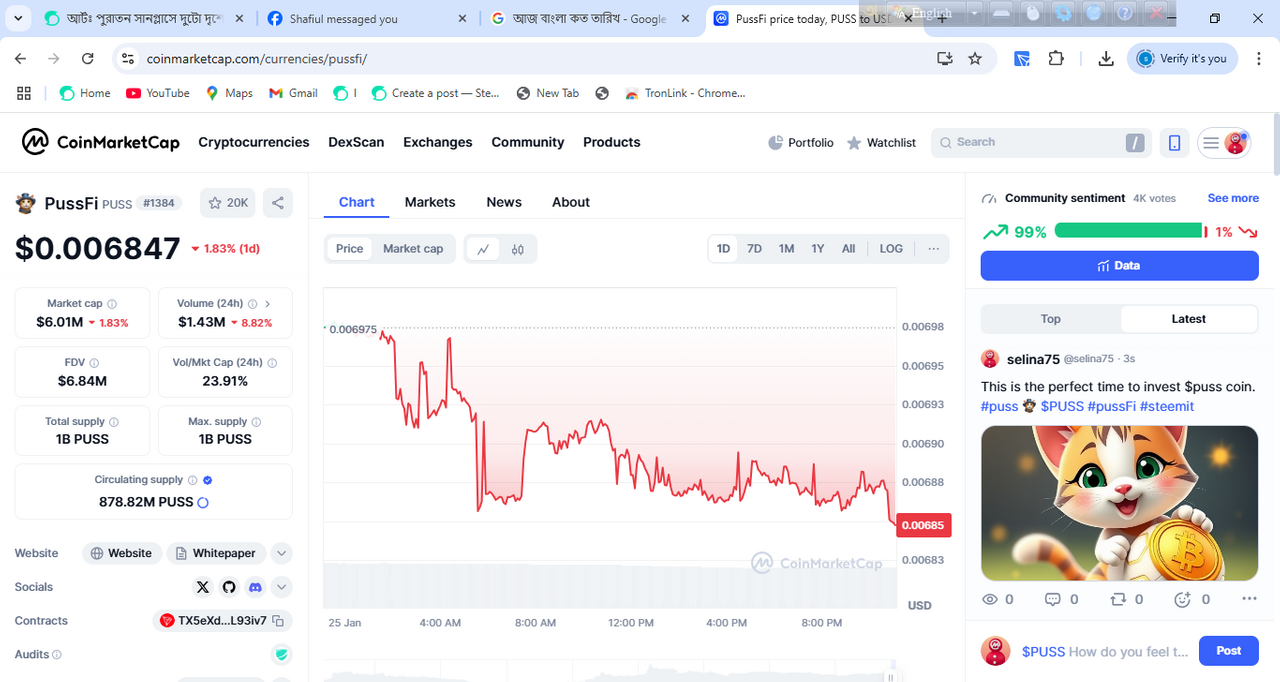Switch to the News tab
The width and height of the screenshot is (1280, 682).
point(504,202)
